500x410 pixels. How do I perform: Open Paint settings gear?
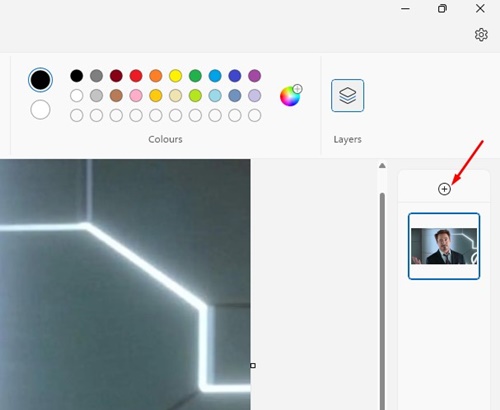(481, 35)
